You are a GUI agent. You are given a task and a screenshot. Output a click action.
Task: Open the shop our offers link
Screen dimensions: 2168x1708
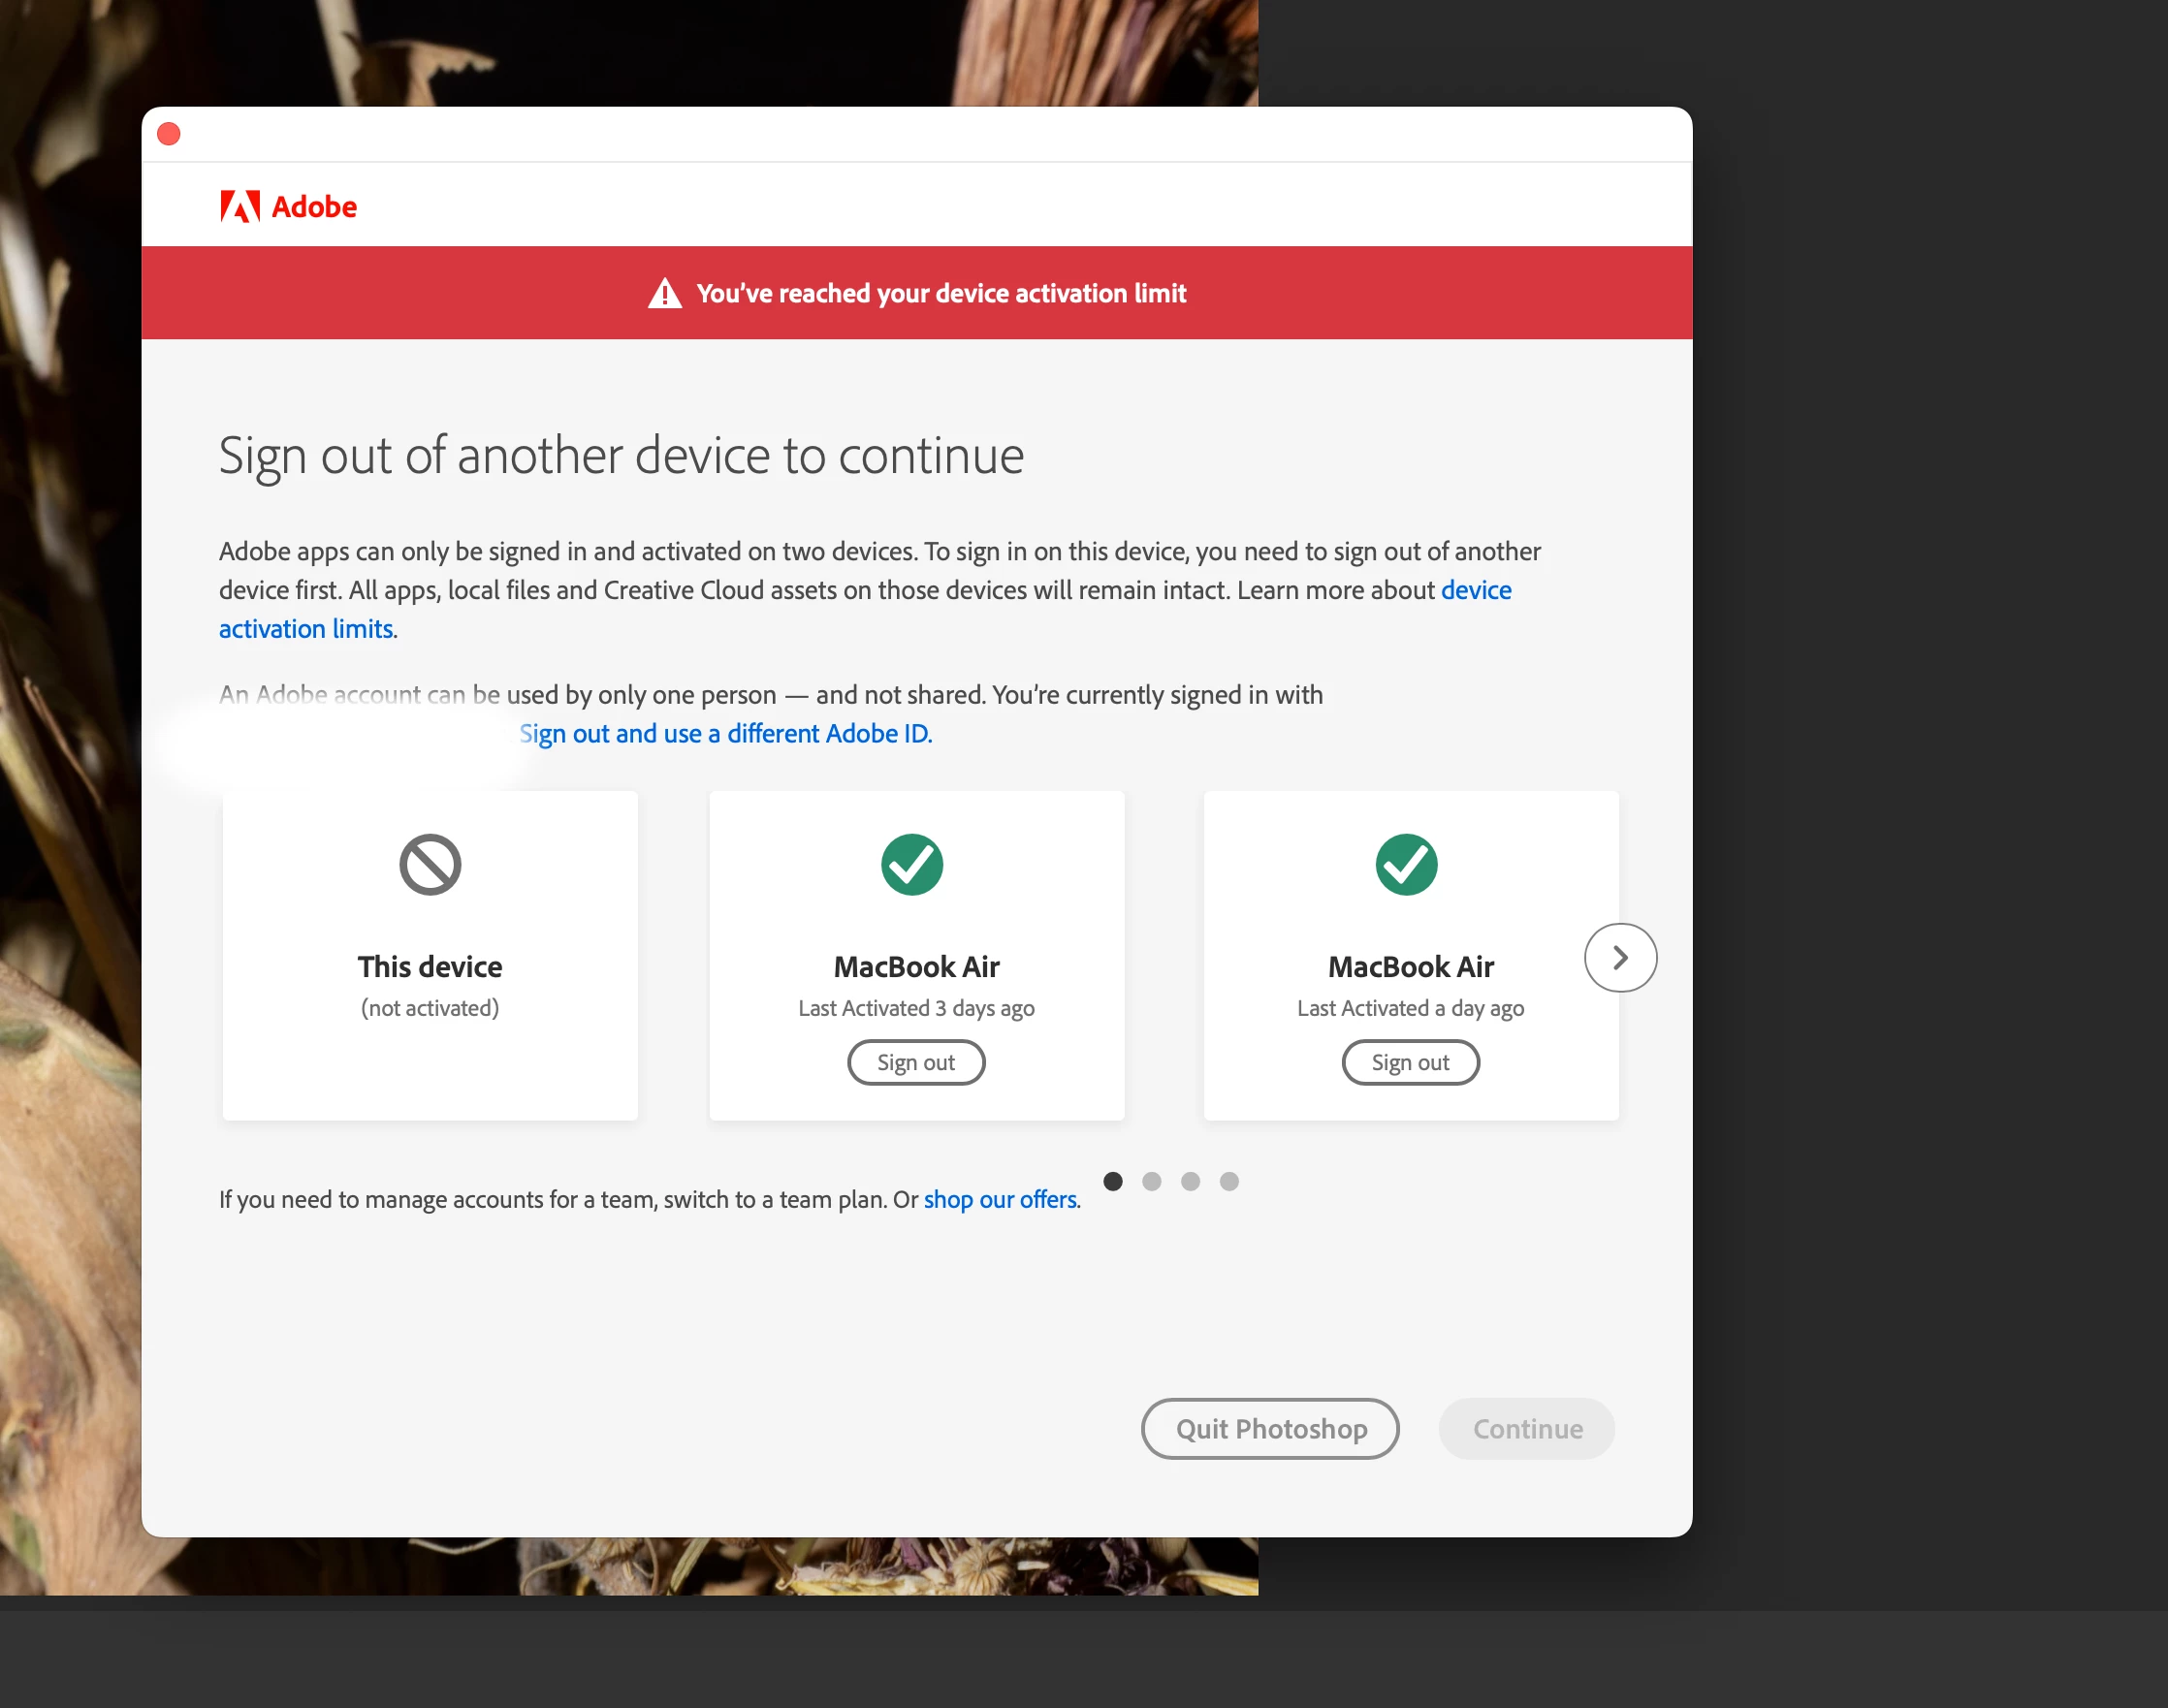pyautogui.click(x=1000, y=1199)
